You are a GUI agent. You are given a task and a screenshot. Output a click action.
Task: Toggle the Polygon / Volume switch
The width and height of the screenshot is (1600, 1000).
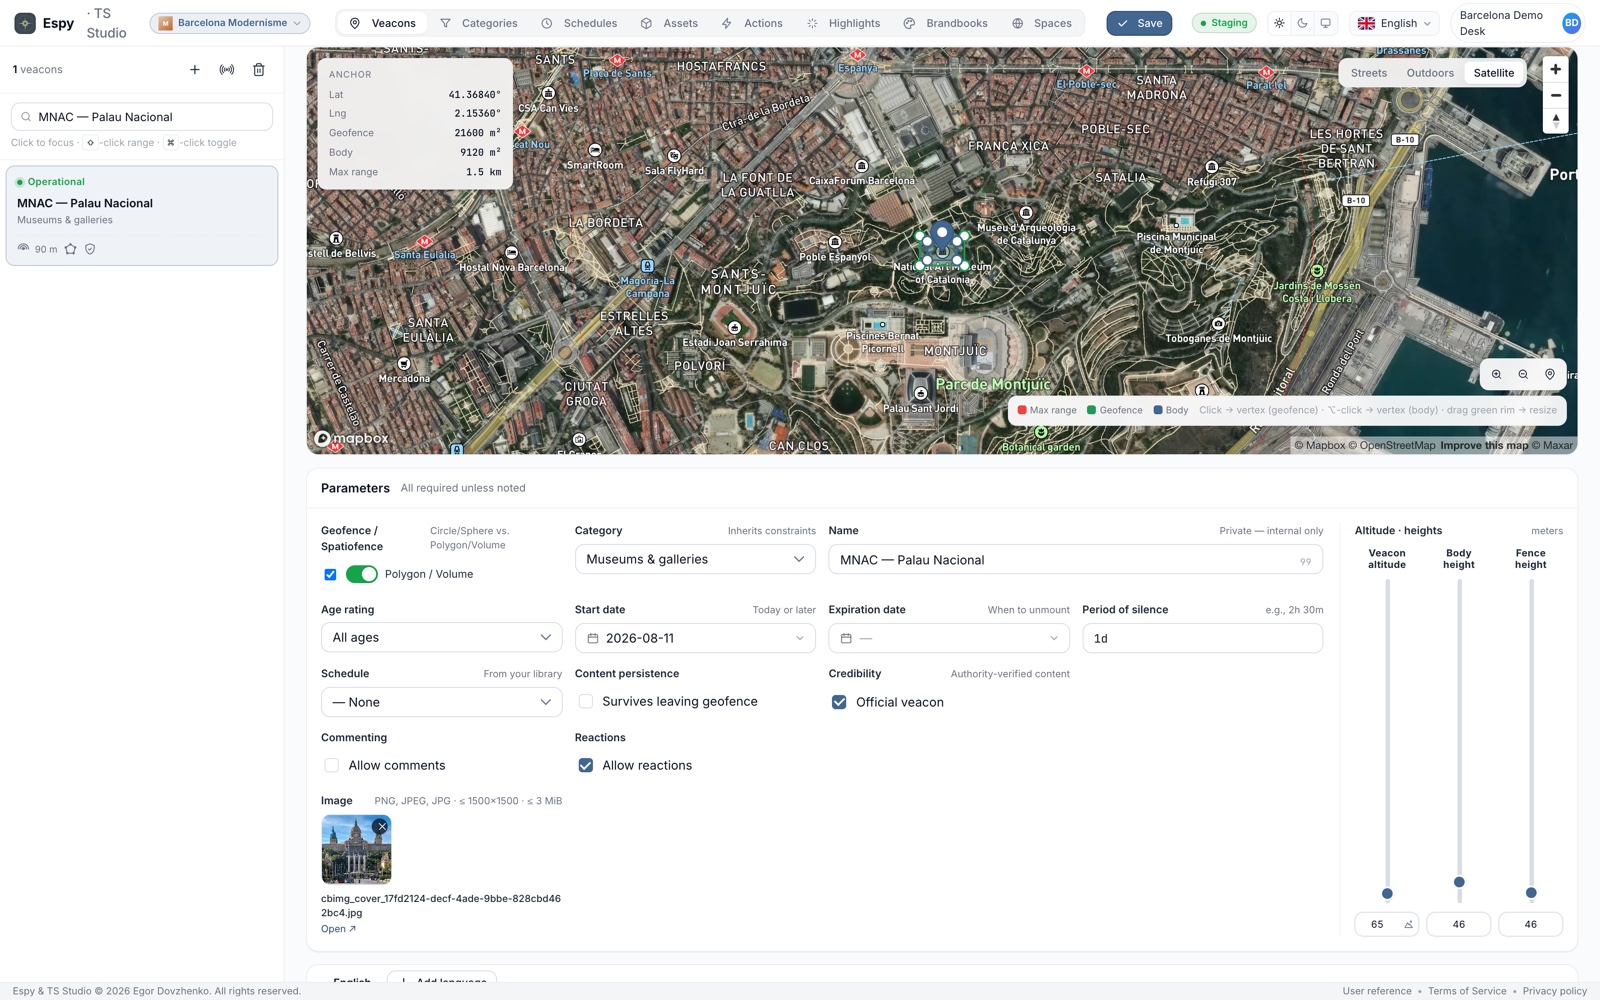click(x=361, y=574)
